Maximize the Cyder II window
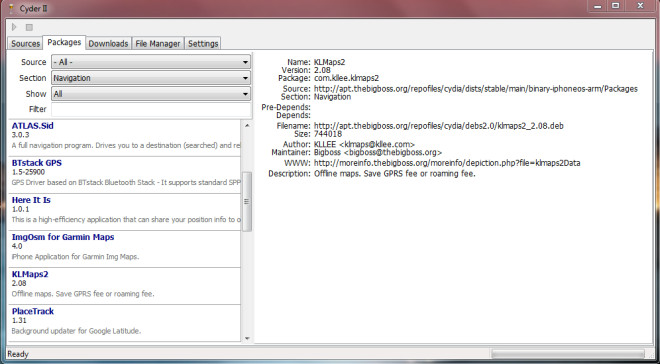The width and height of the screenshot is (660, 364). point(616,6)
